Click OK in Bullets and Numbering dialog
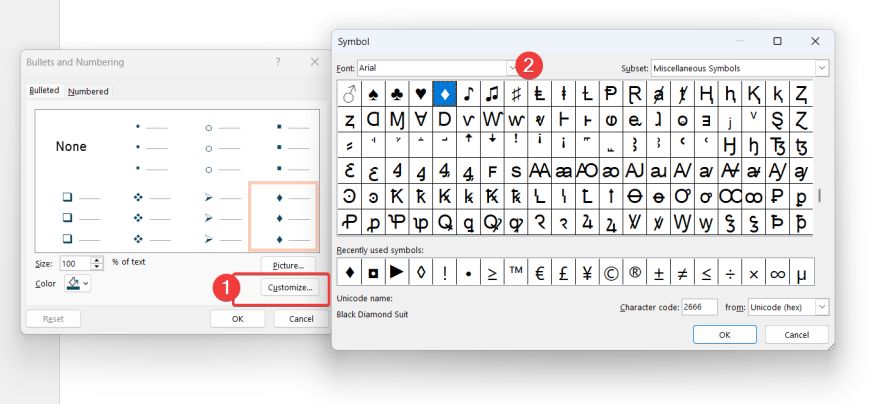 [x=237, y=319]
